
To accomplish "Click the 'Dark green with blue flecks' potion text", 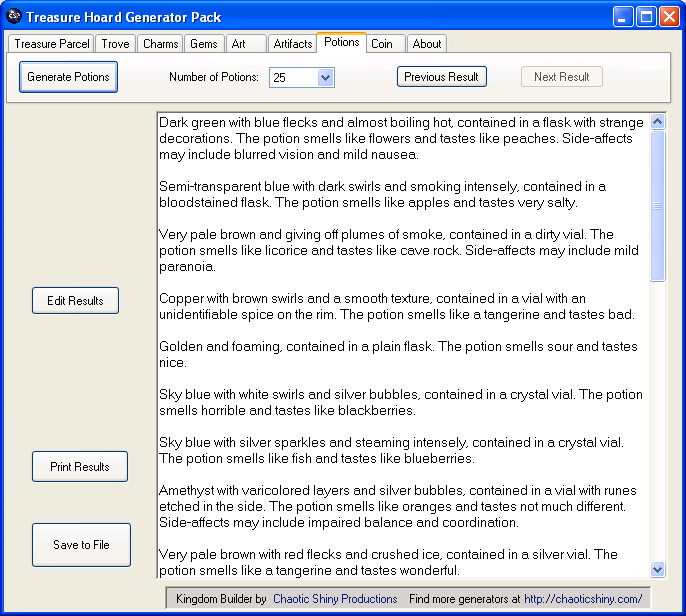I will [x=401, y=138].
